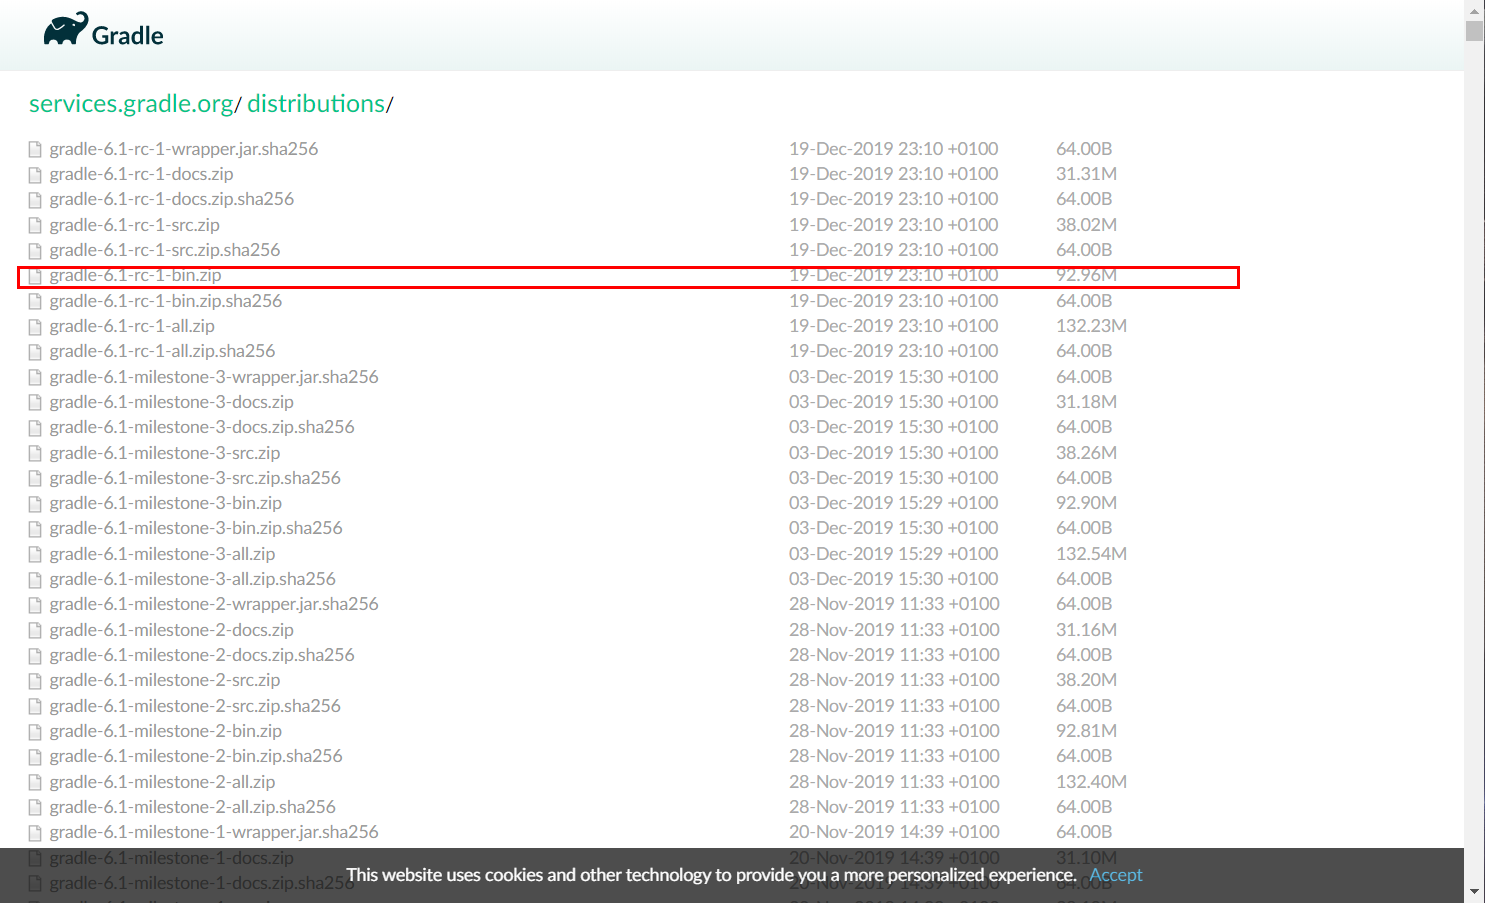Open gradle-6.1-milestone-3-src.zip.sha256 link
Viewport: 1485px width, 903px height.
tap(195, 478)
